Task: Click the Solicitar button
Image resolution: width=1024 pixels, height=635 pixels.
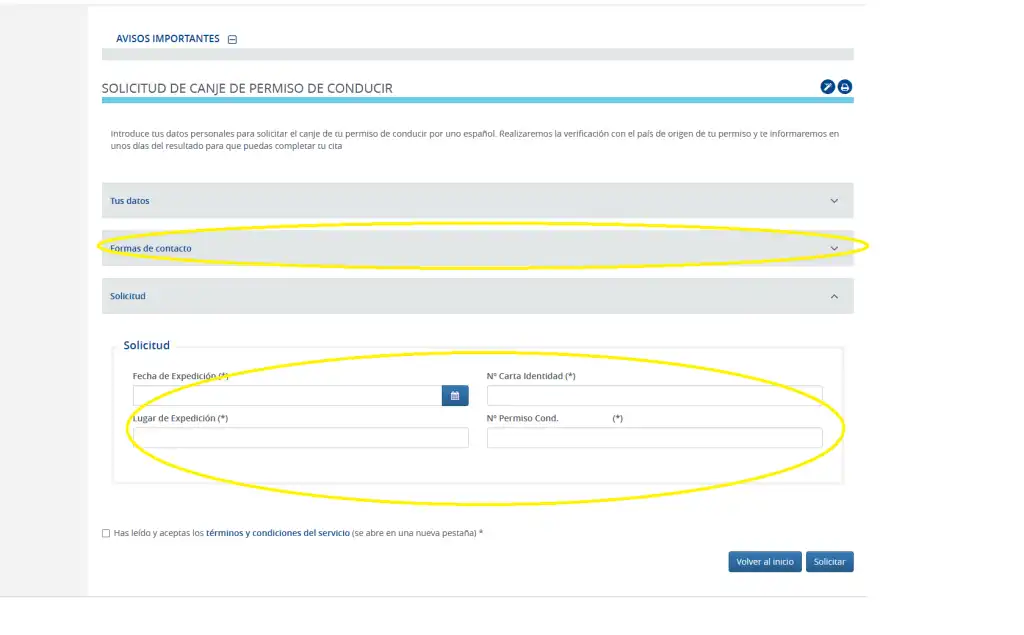Action: coord(829,562)
